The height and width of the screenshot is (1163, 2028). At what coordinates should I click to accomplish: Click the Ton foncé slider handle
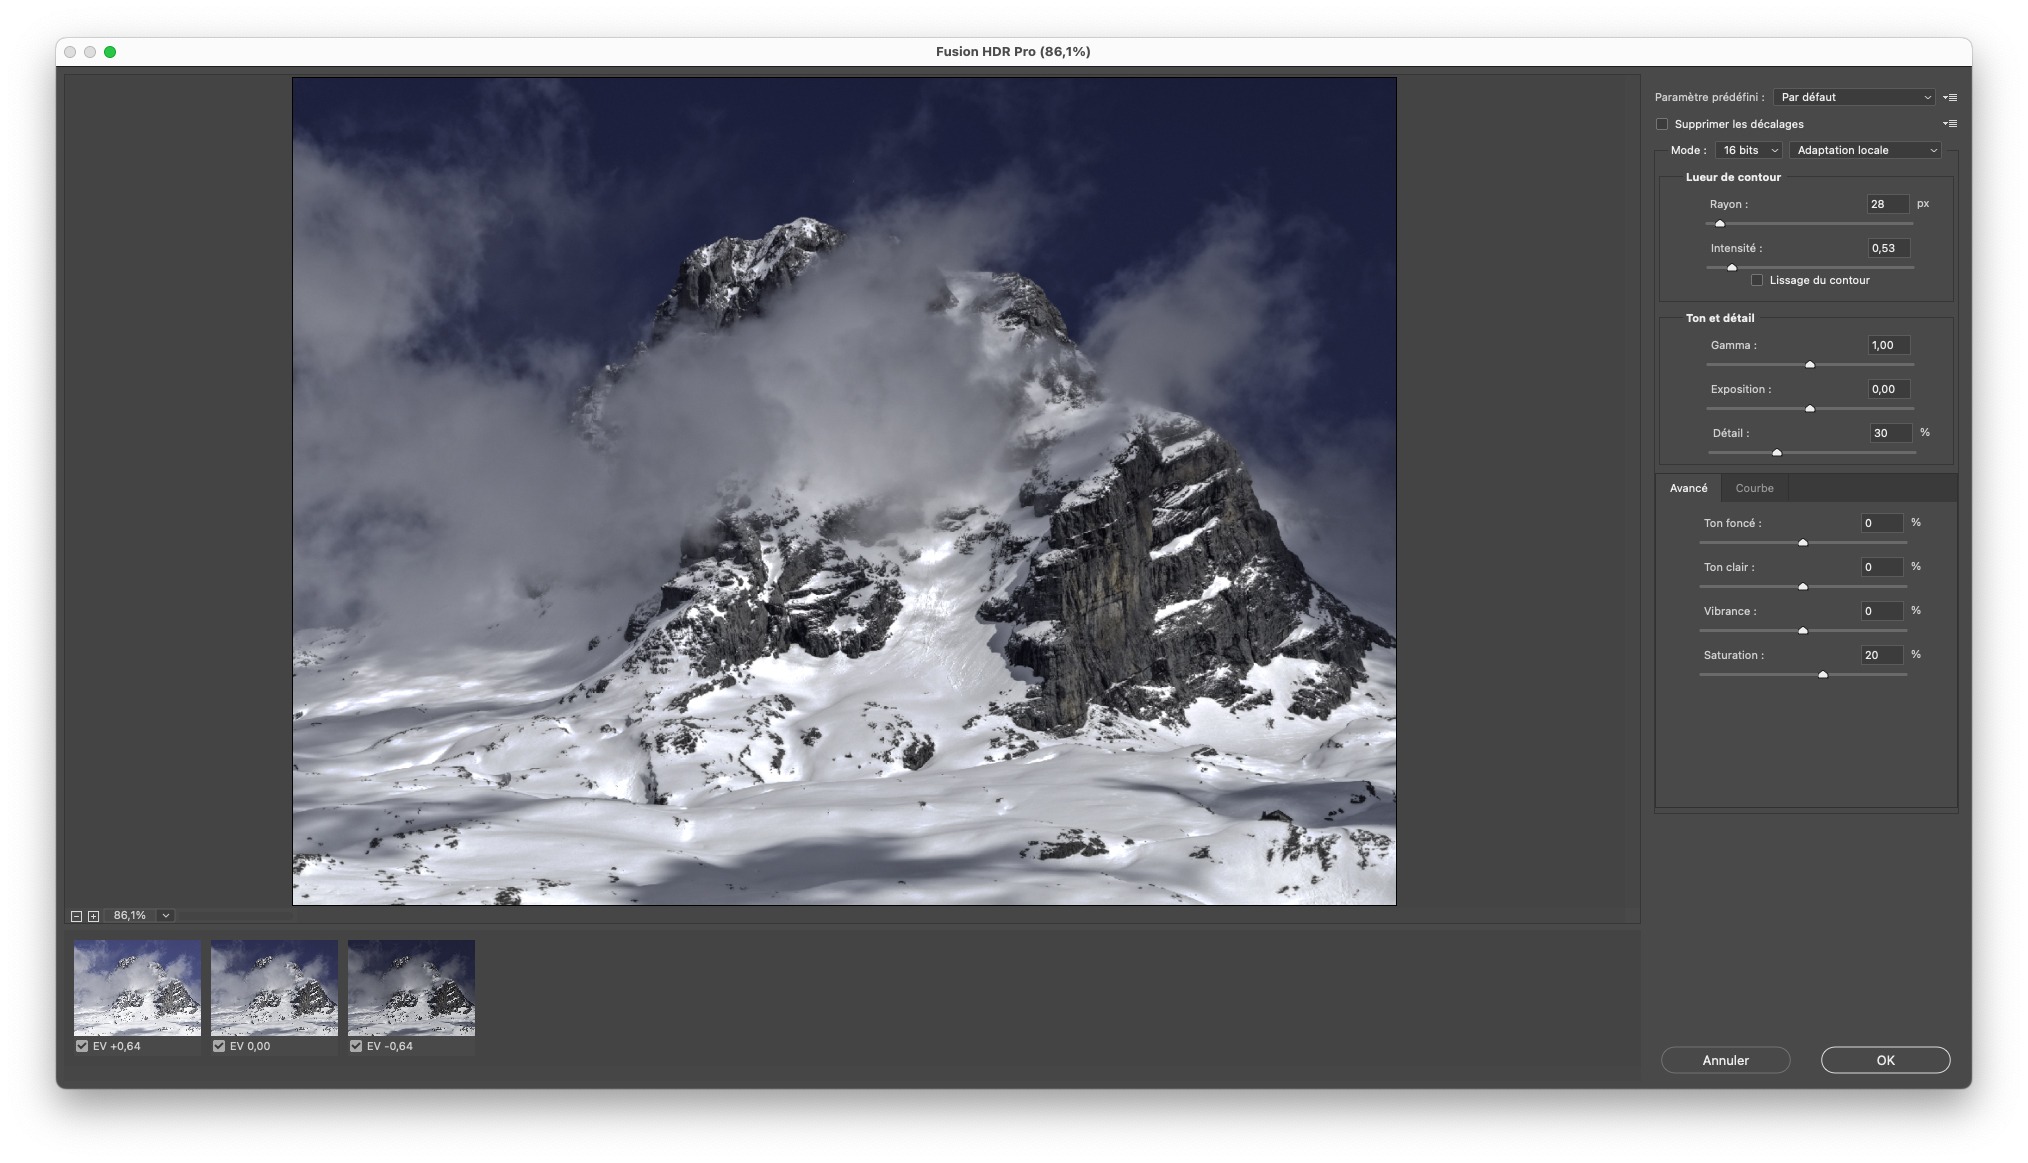tap(1803, 543)
